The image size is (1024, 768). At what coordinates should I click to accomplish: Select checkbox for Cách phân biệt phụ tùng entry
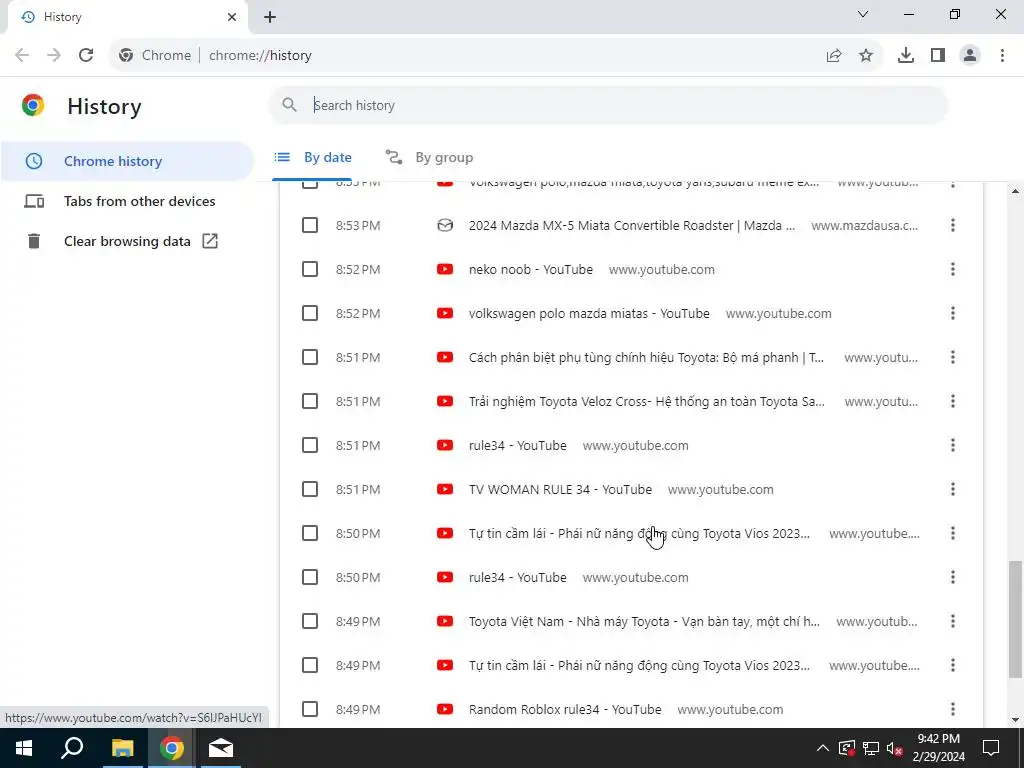pyautogui.click(x=310, y=357)
